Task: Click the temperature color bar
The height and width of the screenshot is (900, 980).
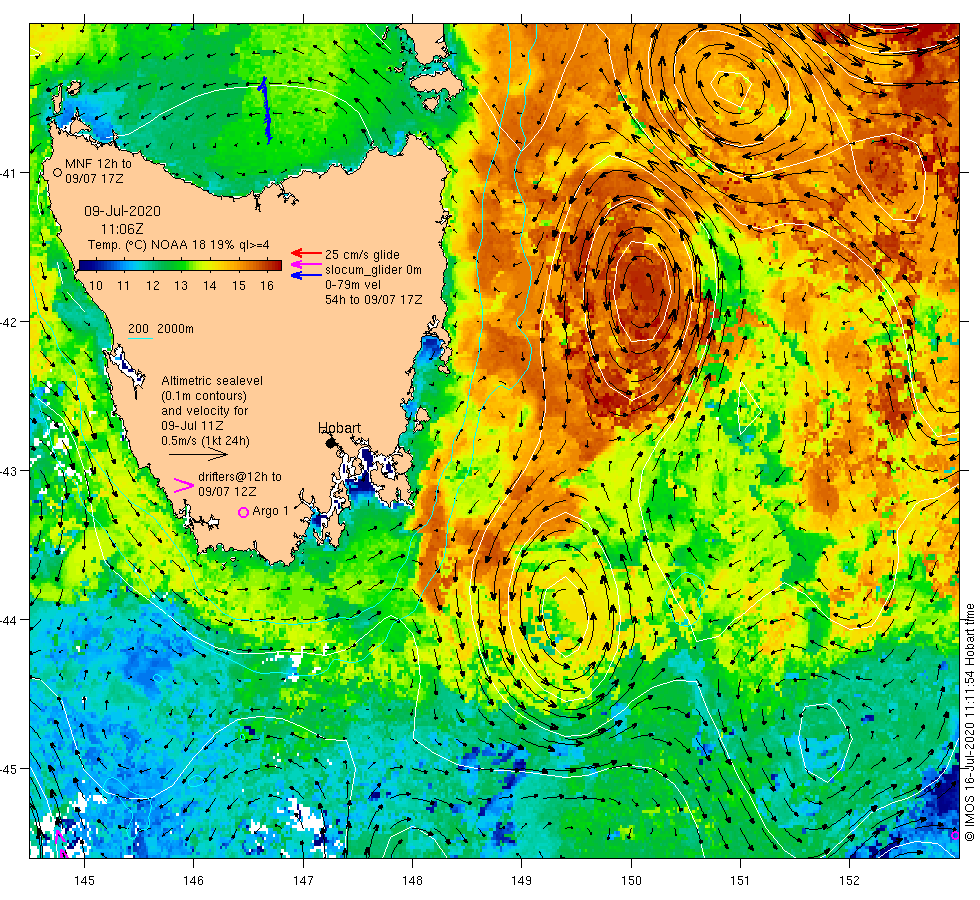Action: point(181,266)
